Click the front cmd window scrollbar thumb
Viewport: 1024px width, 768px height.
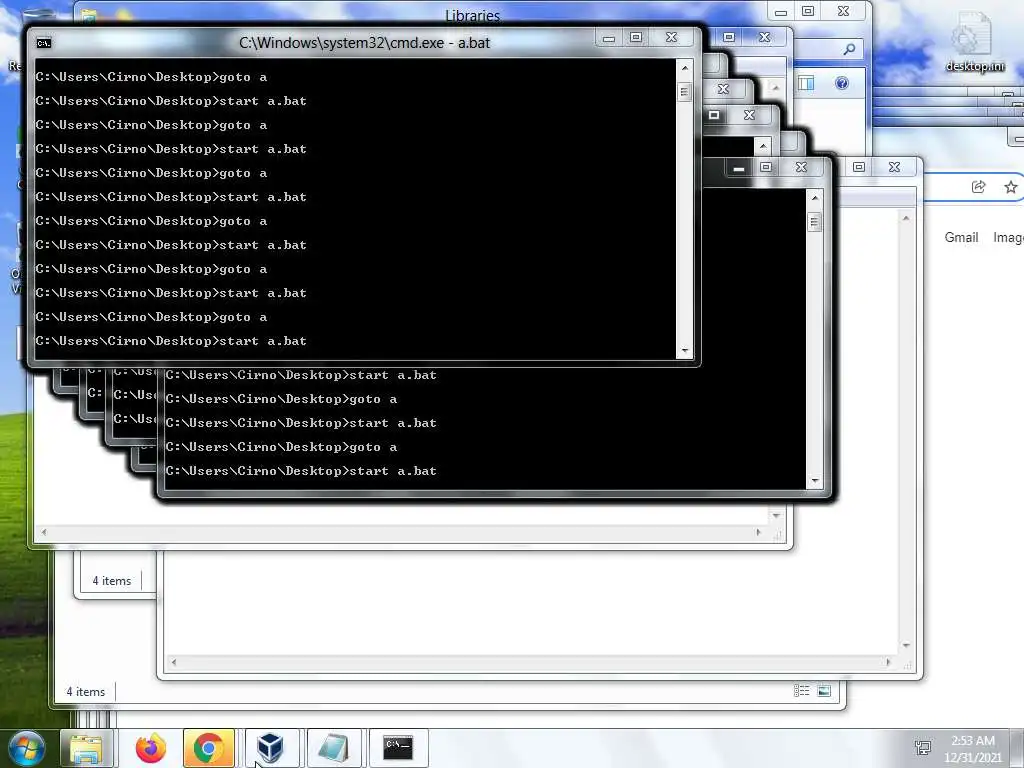[x=684, y=91]
